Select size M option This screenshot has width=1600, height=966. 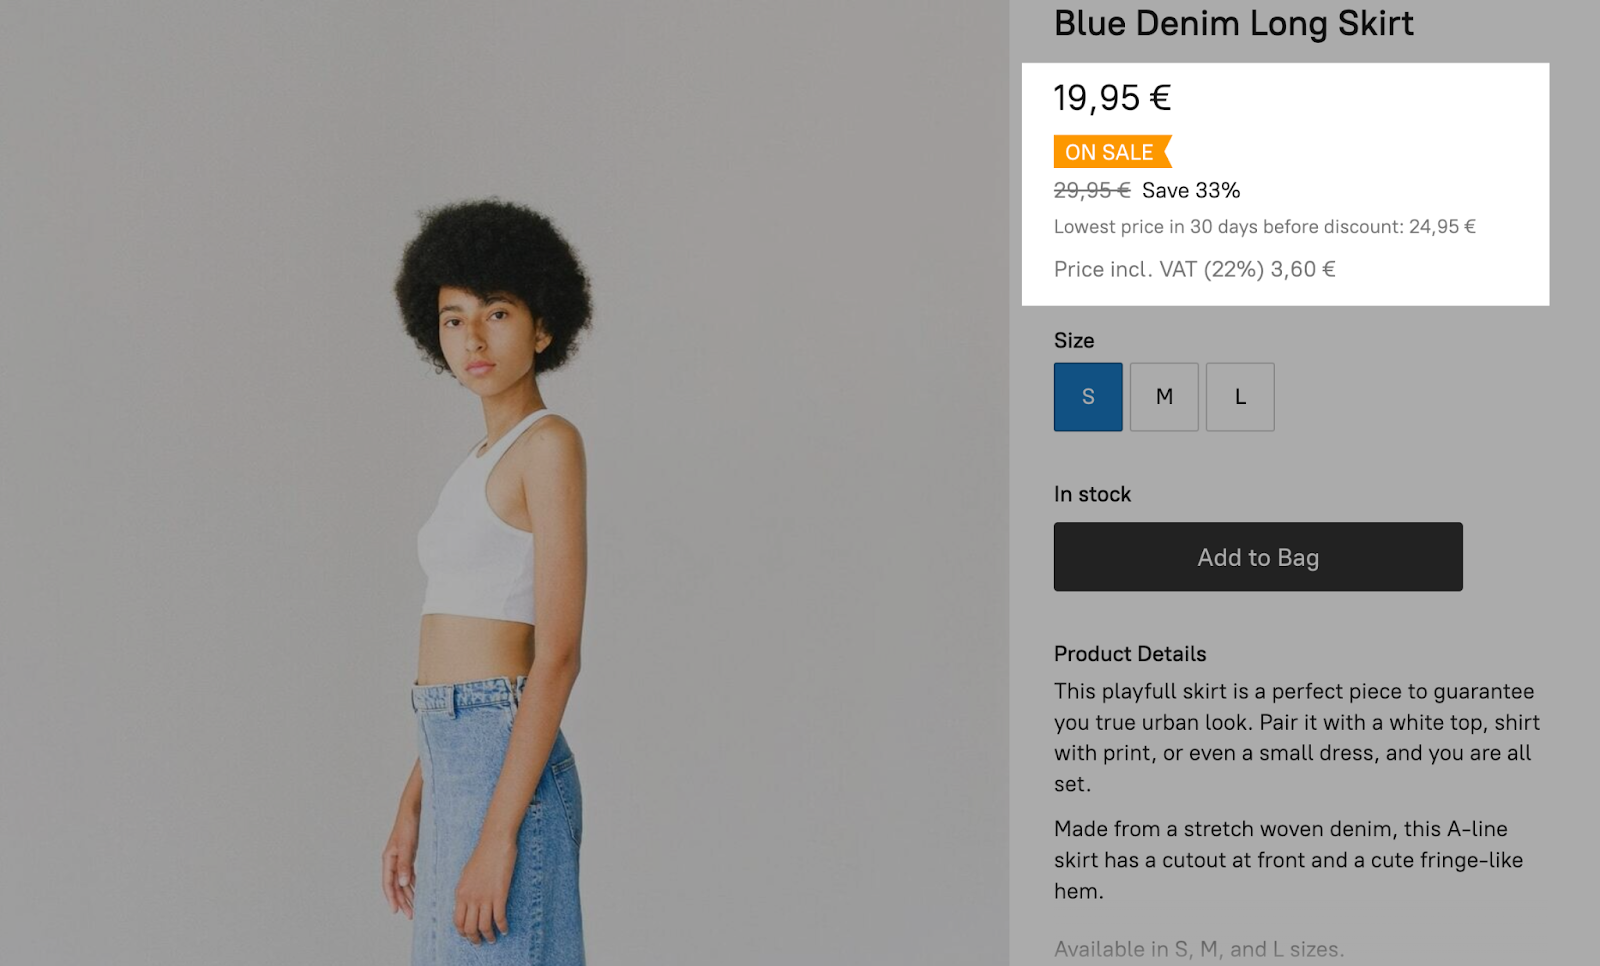[1164, 397]
